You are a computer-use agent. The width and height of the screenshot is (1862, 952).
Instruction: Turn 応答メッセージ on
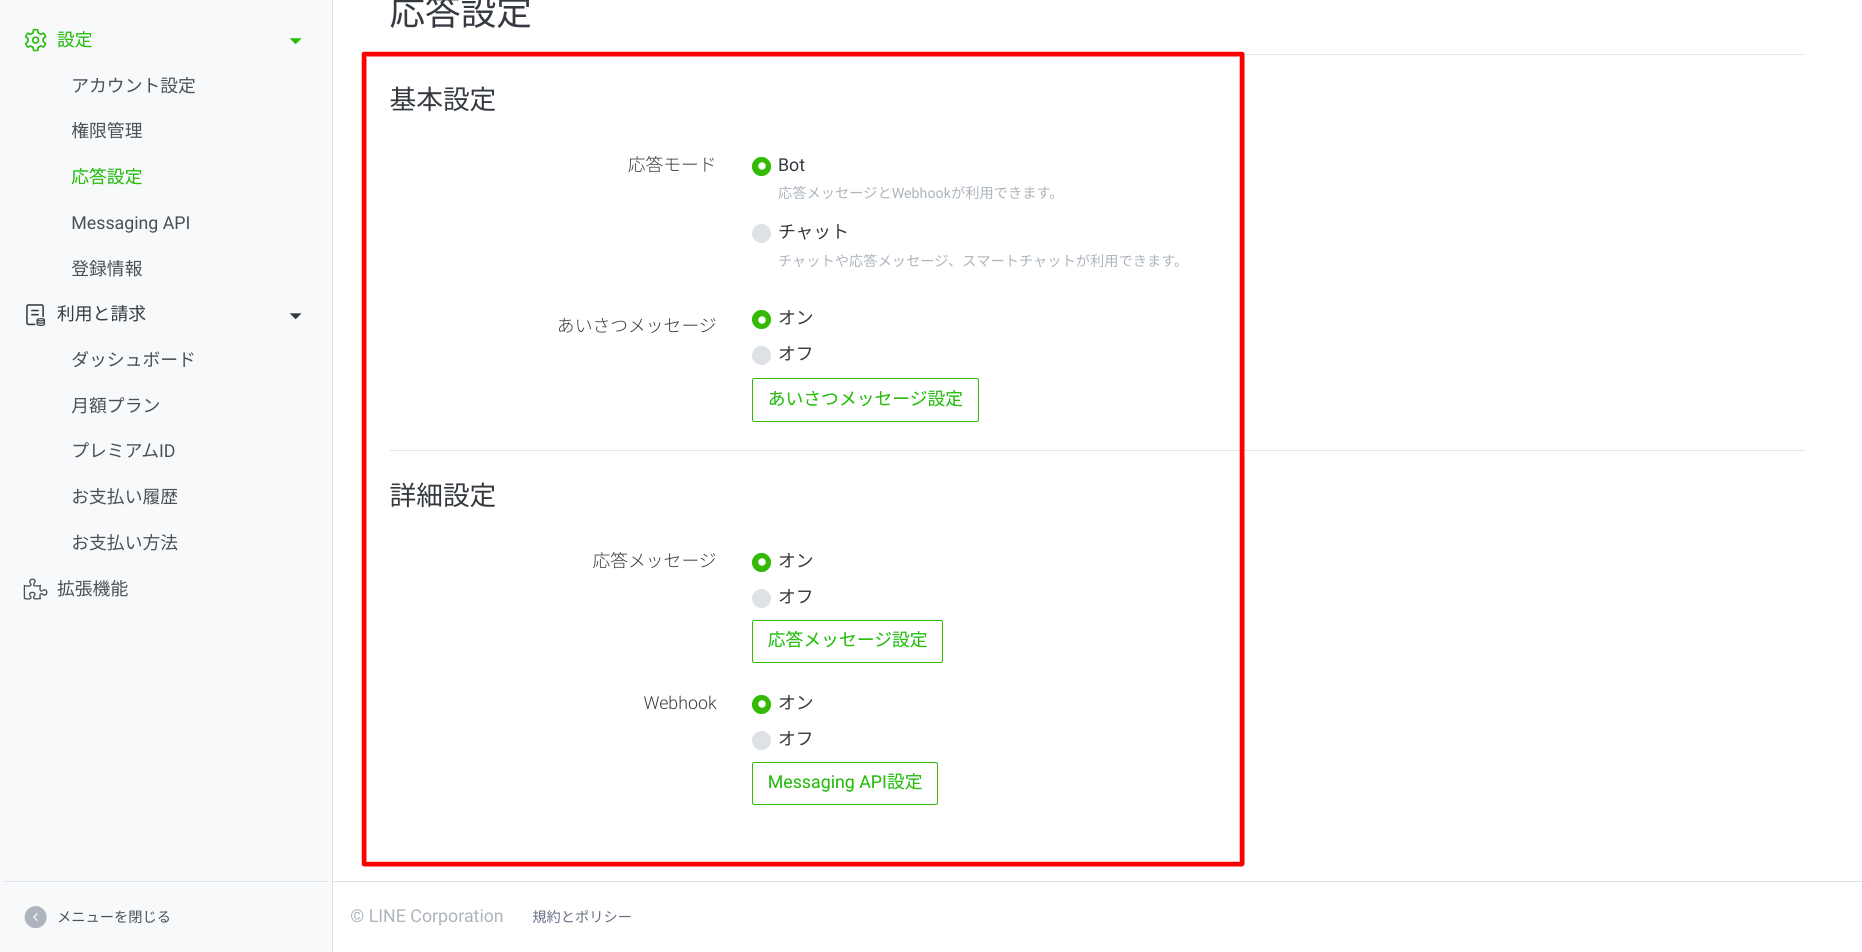(x=761, y=562)
